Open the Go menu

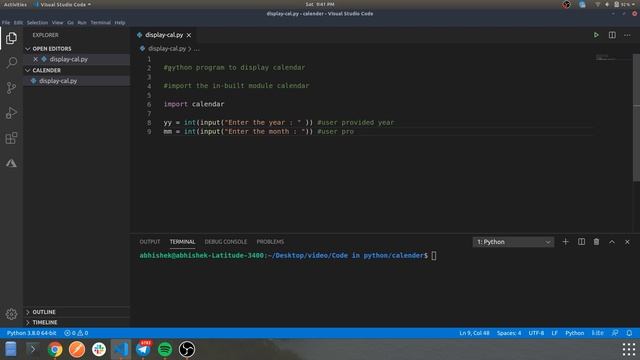pos(71,23)
